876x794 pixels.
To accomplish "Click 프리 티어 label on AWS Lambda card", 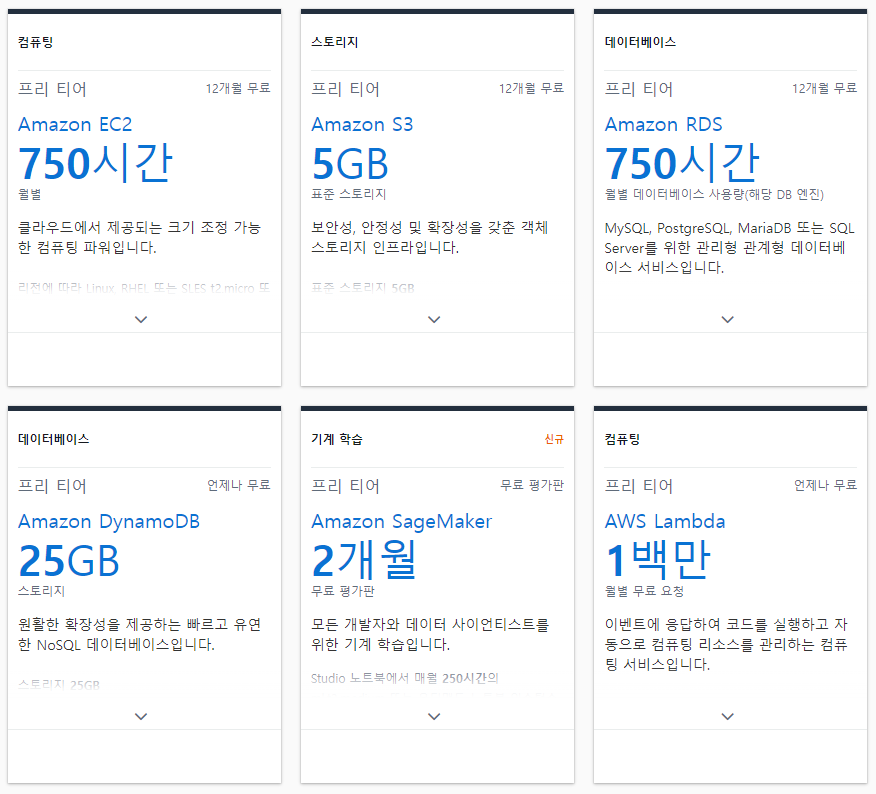I will [639, 486].
